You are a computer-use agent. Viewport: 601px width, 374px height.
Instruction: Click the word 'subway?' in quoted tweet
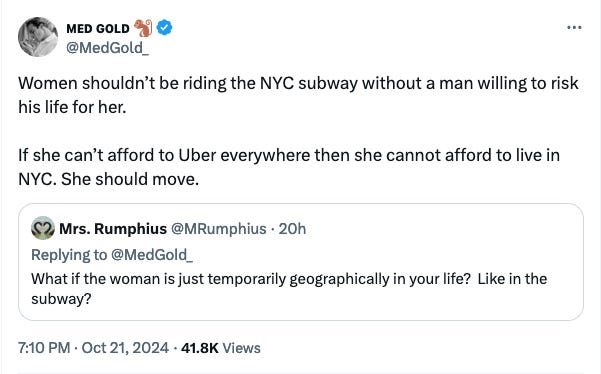[61, 299]
